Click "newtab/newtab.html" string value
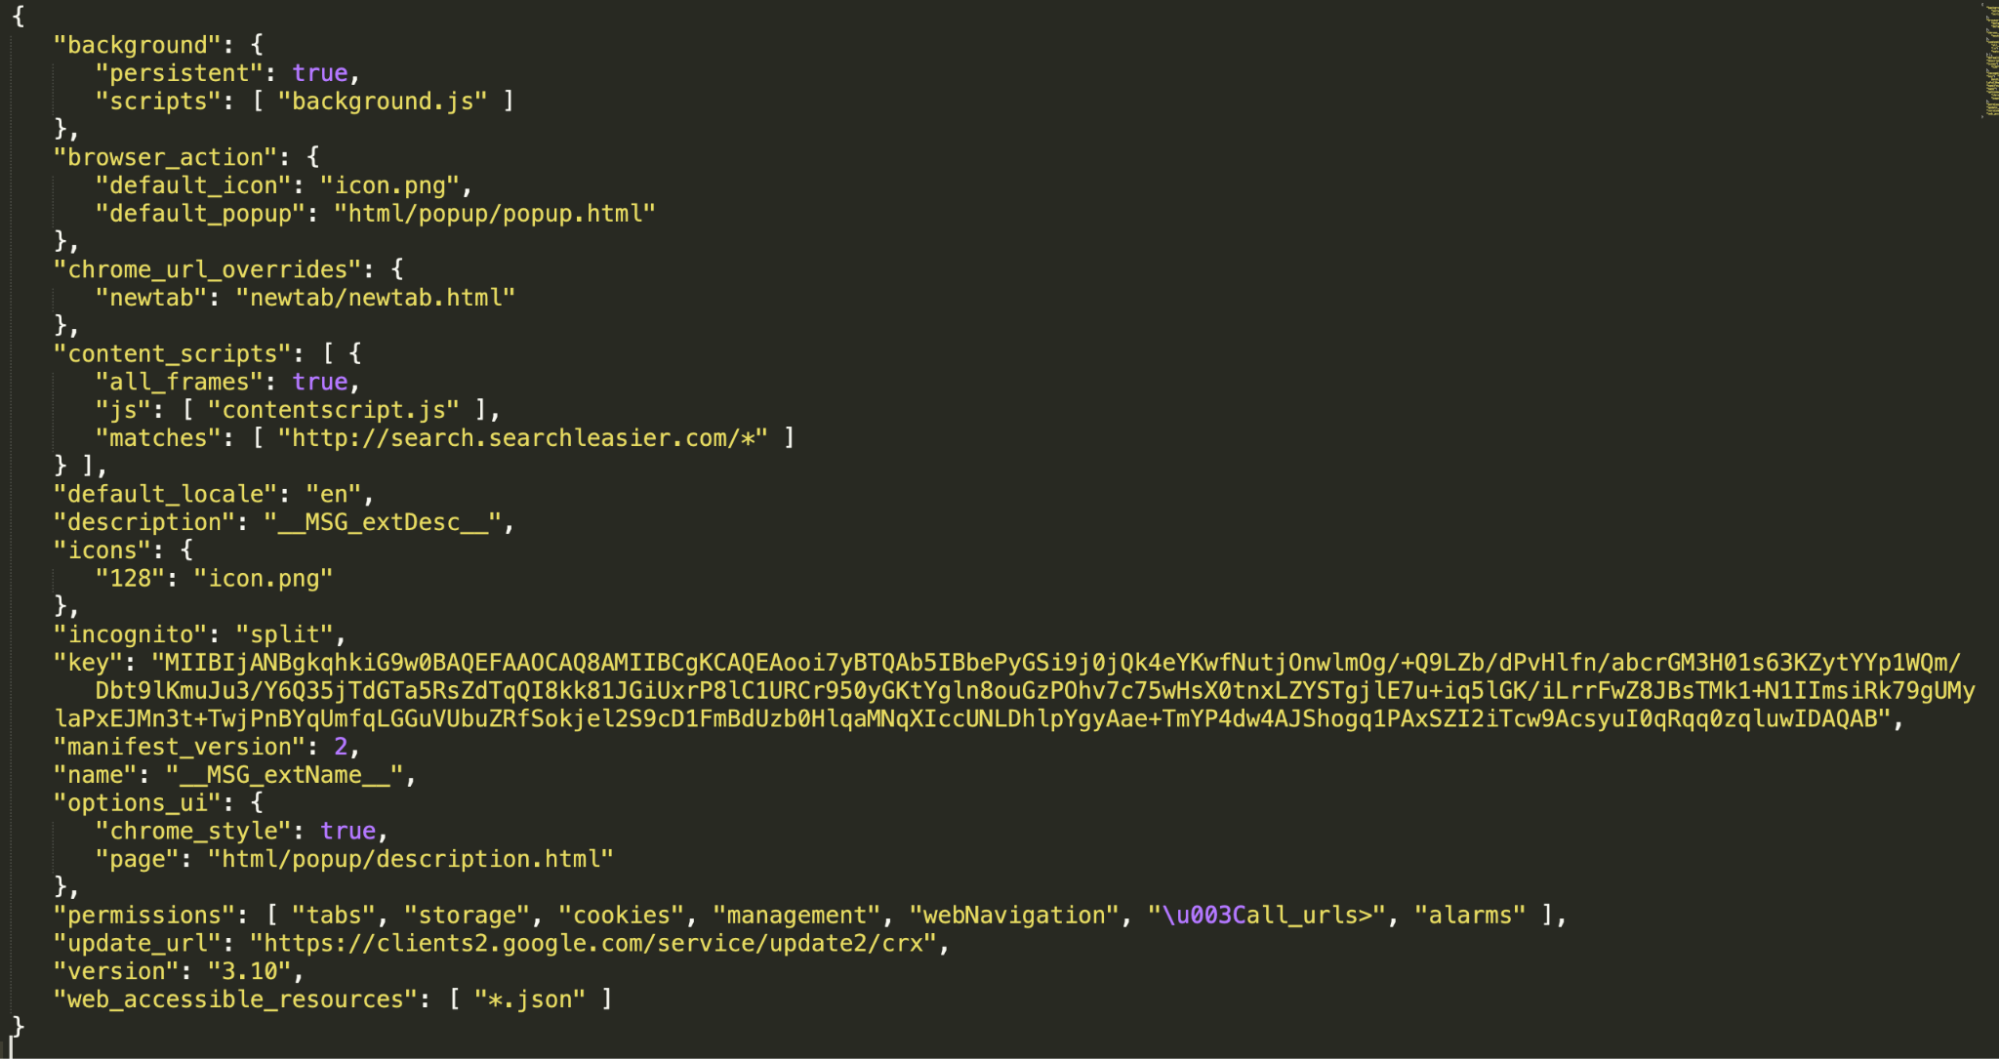 (x=376, y=297)
